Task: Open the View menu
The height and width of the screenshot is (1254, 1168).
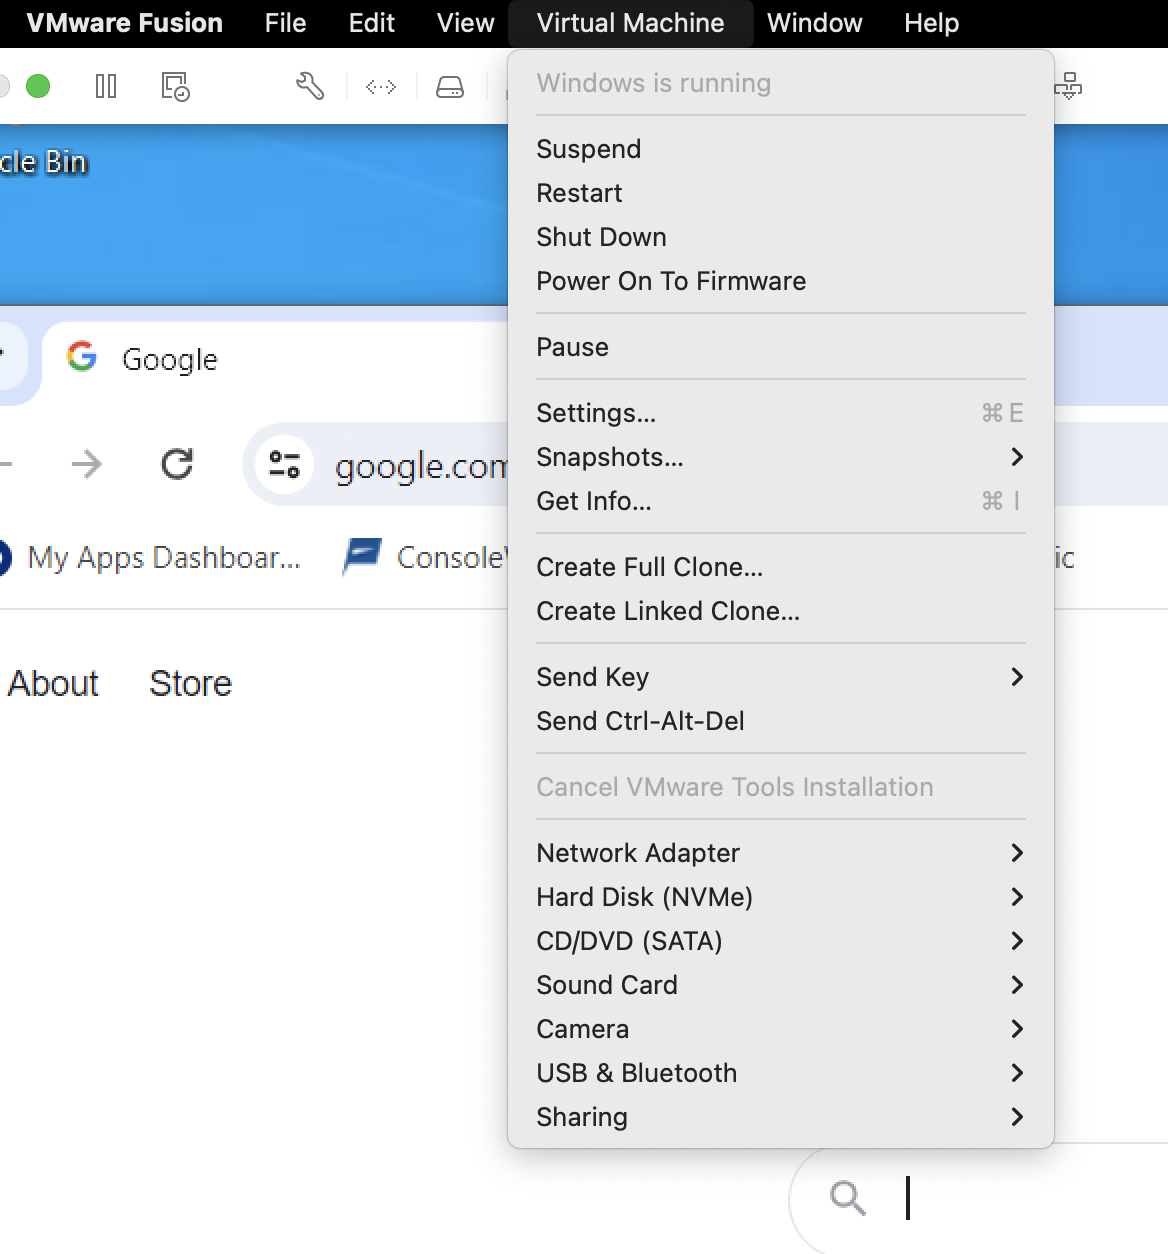Action: pos(465,23)
